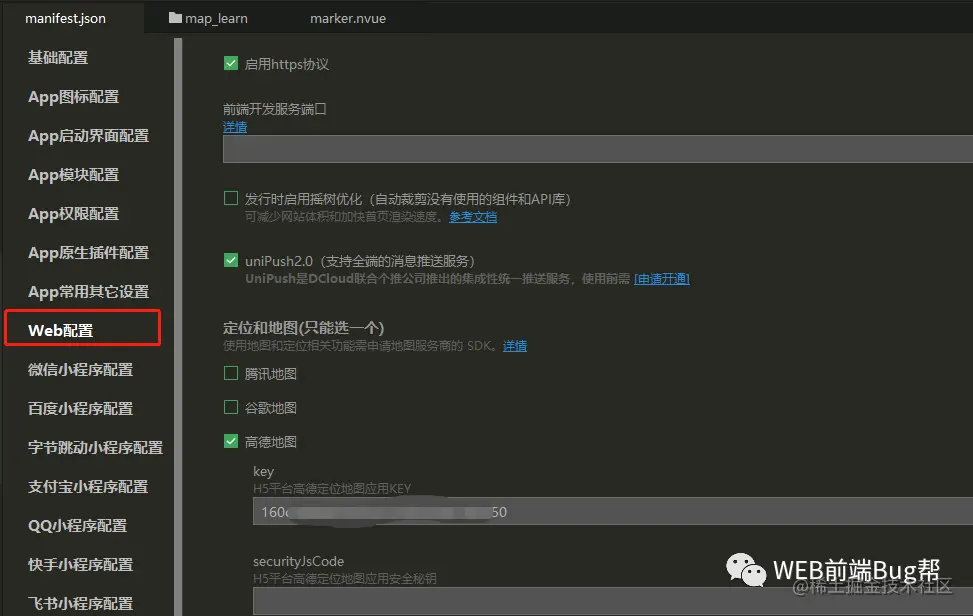This screenshot has width=973, height=616.
Task: Enable 发行时启用摇树优化 option
Action: [230, 198]
